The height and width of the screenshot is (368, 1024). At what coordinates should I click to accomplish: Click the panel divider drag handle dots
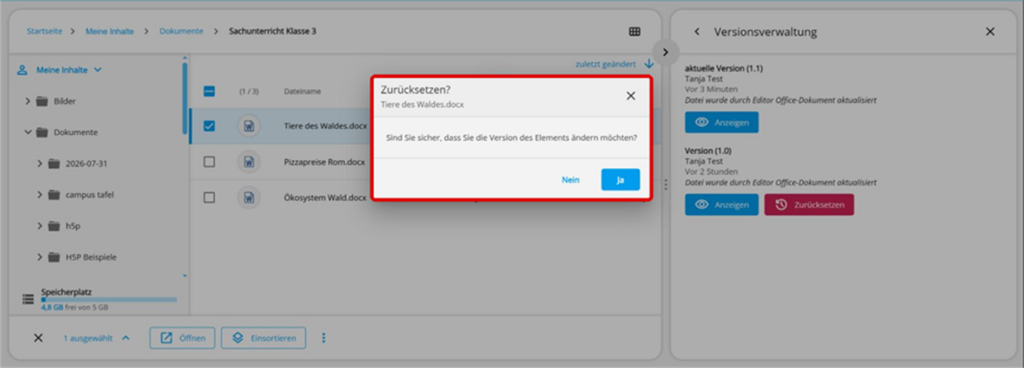tap(665, 185)
